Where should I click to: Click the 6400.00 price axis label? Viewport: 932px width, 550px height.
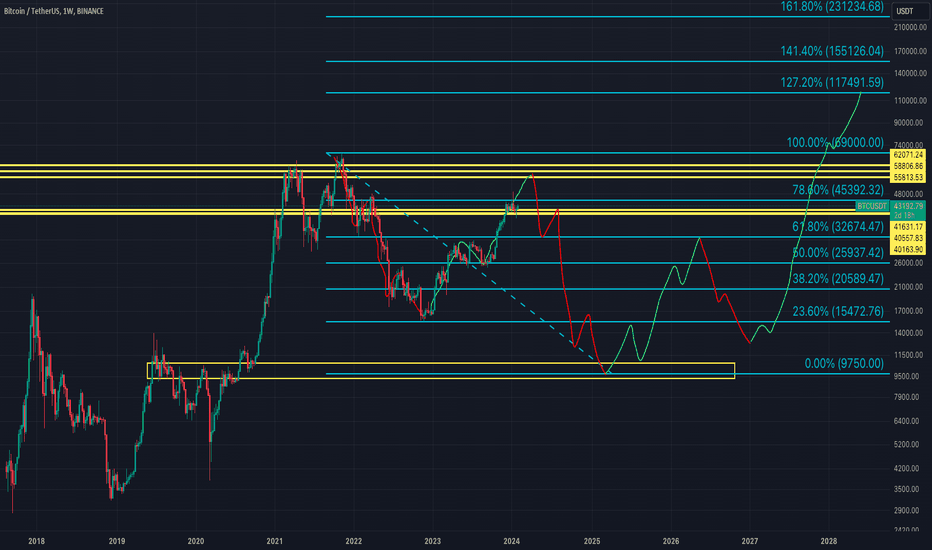(908, 421)
